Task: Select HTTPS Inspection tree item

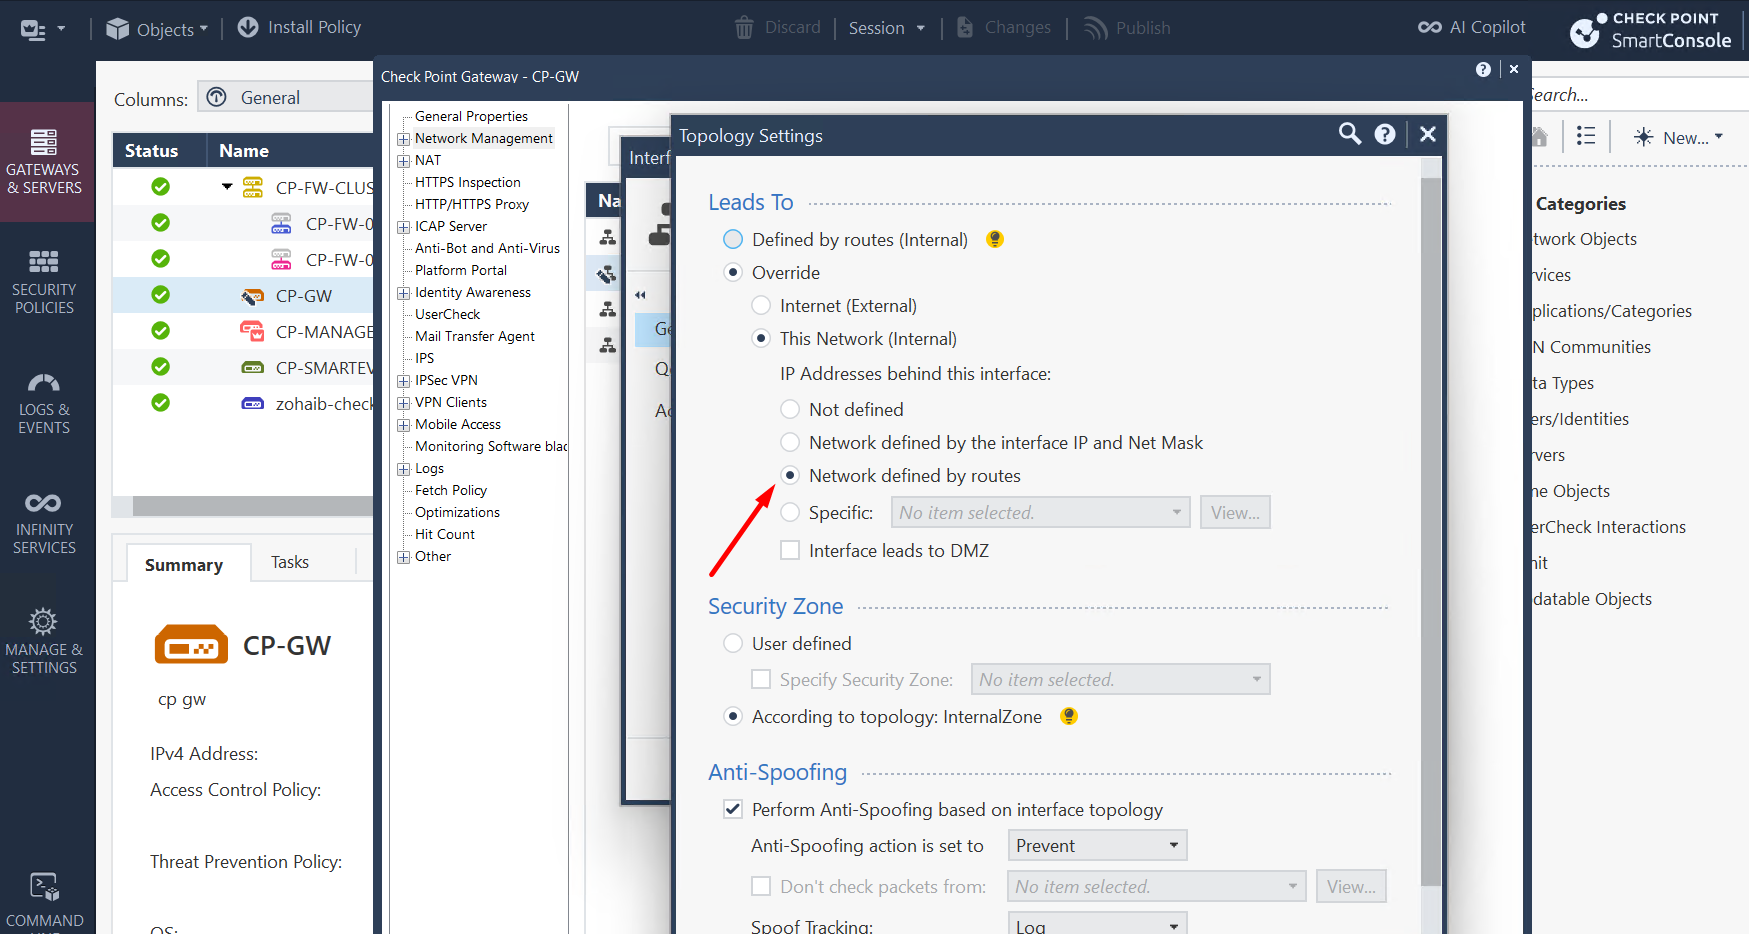Action: click(x=468, y=182)
